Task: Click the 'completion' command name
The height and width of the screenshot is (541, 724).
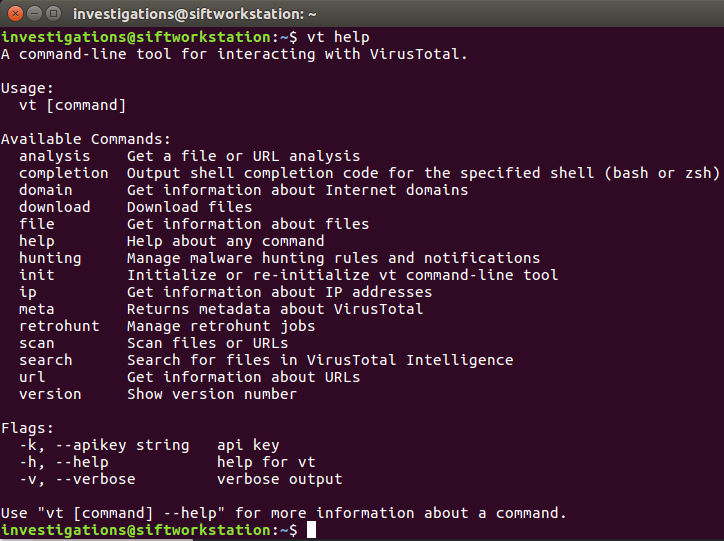Action: (63, 173)
